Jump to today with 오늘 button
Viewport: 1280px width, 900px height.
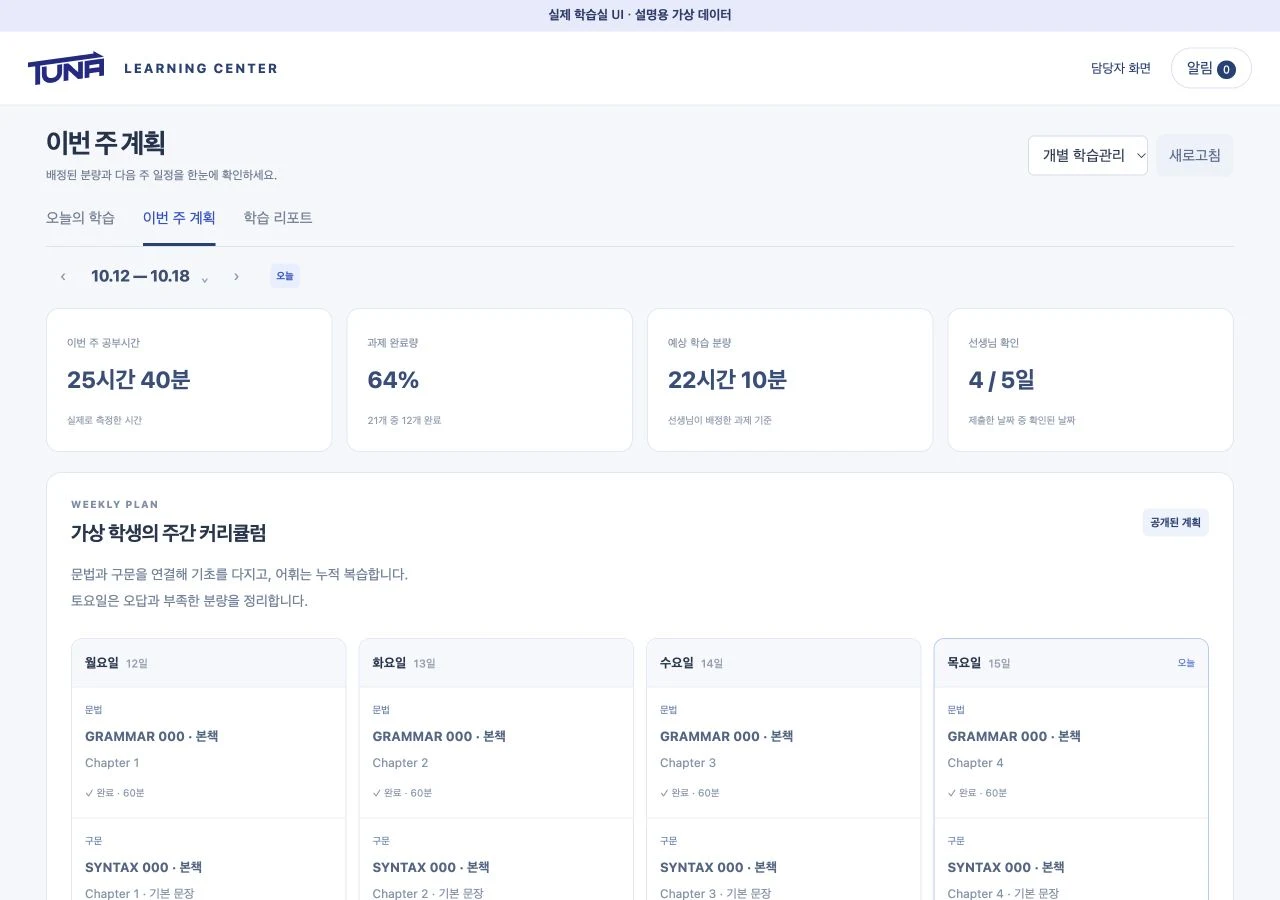[285, 276]
